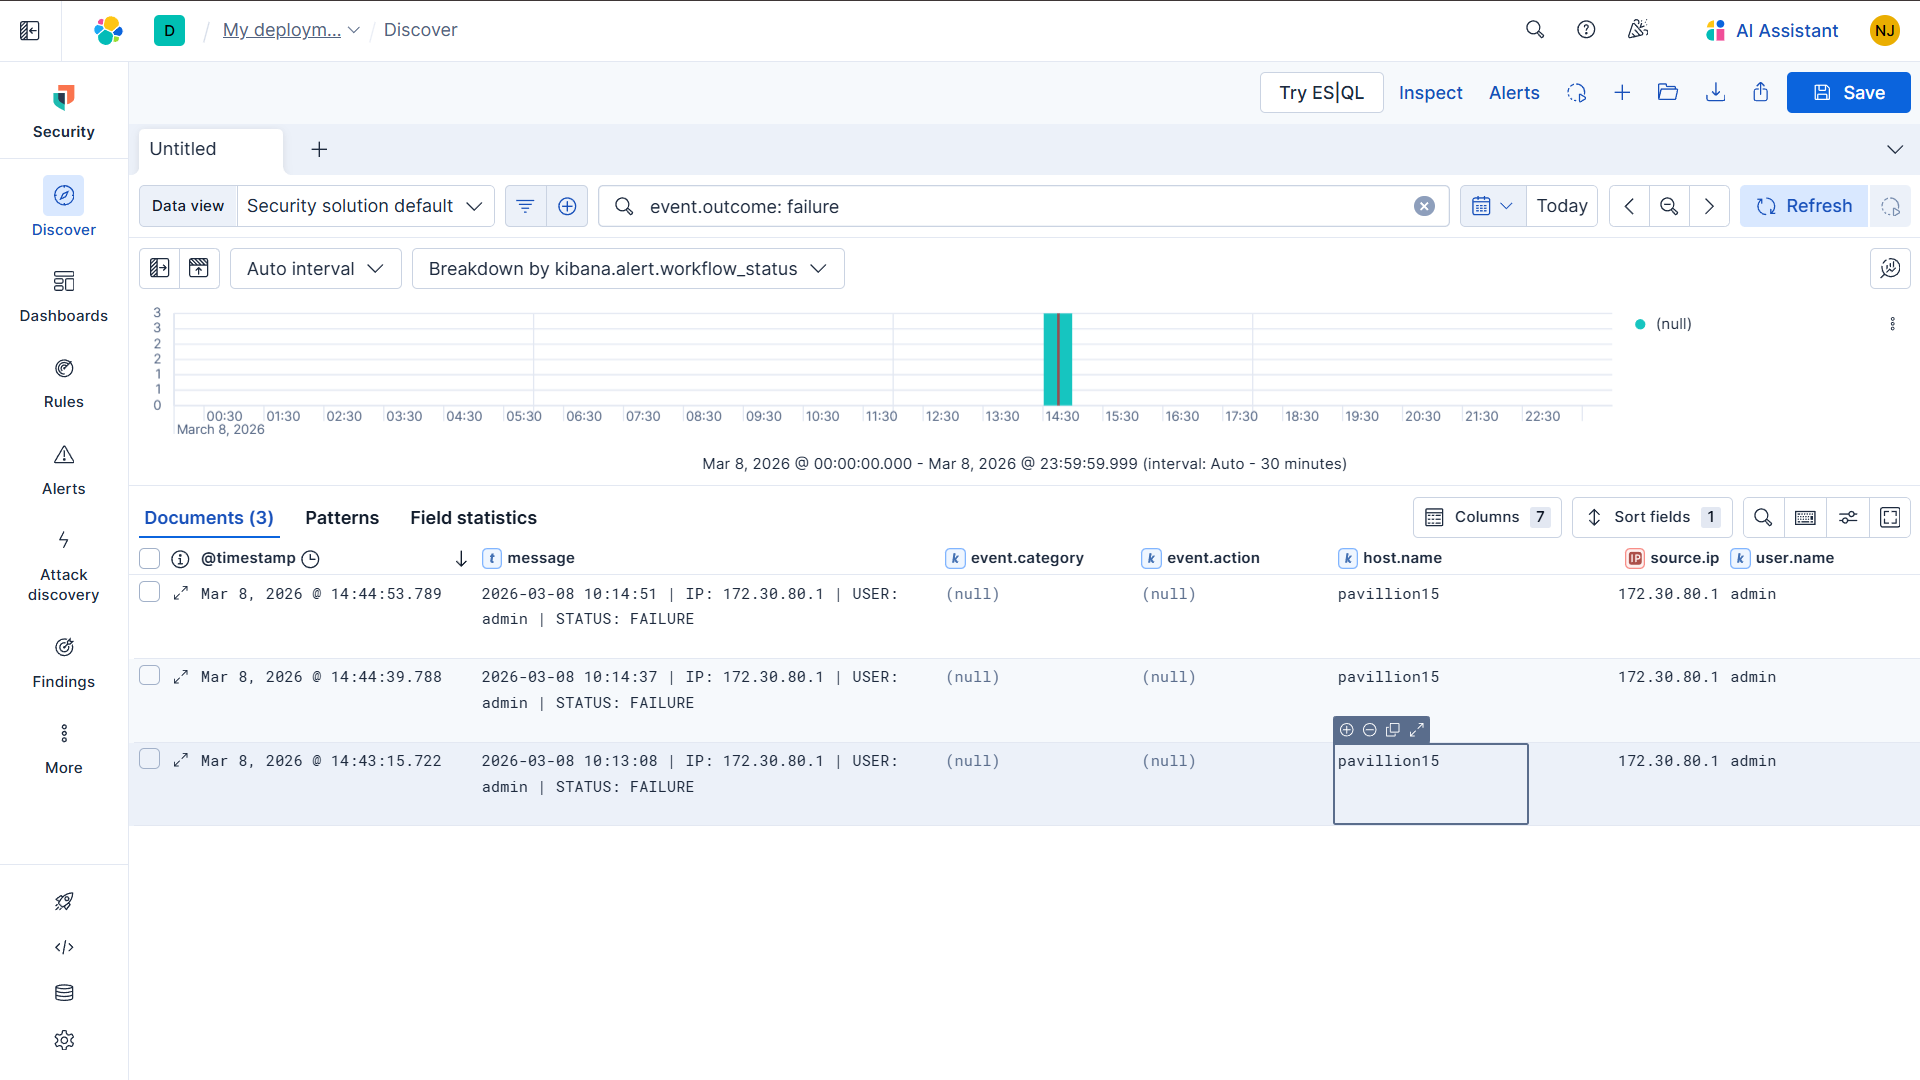The image size is (1920, 1080).
Task: Switch to the Field statistics tab
Action: pos(473,517)
